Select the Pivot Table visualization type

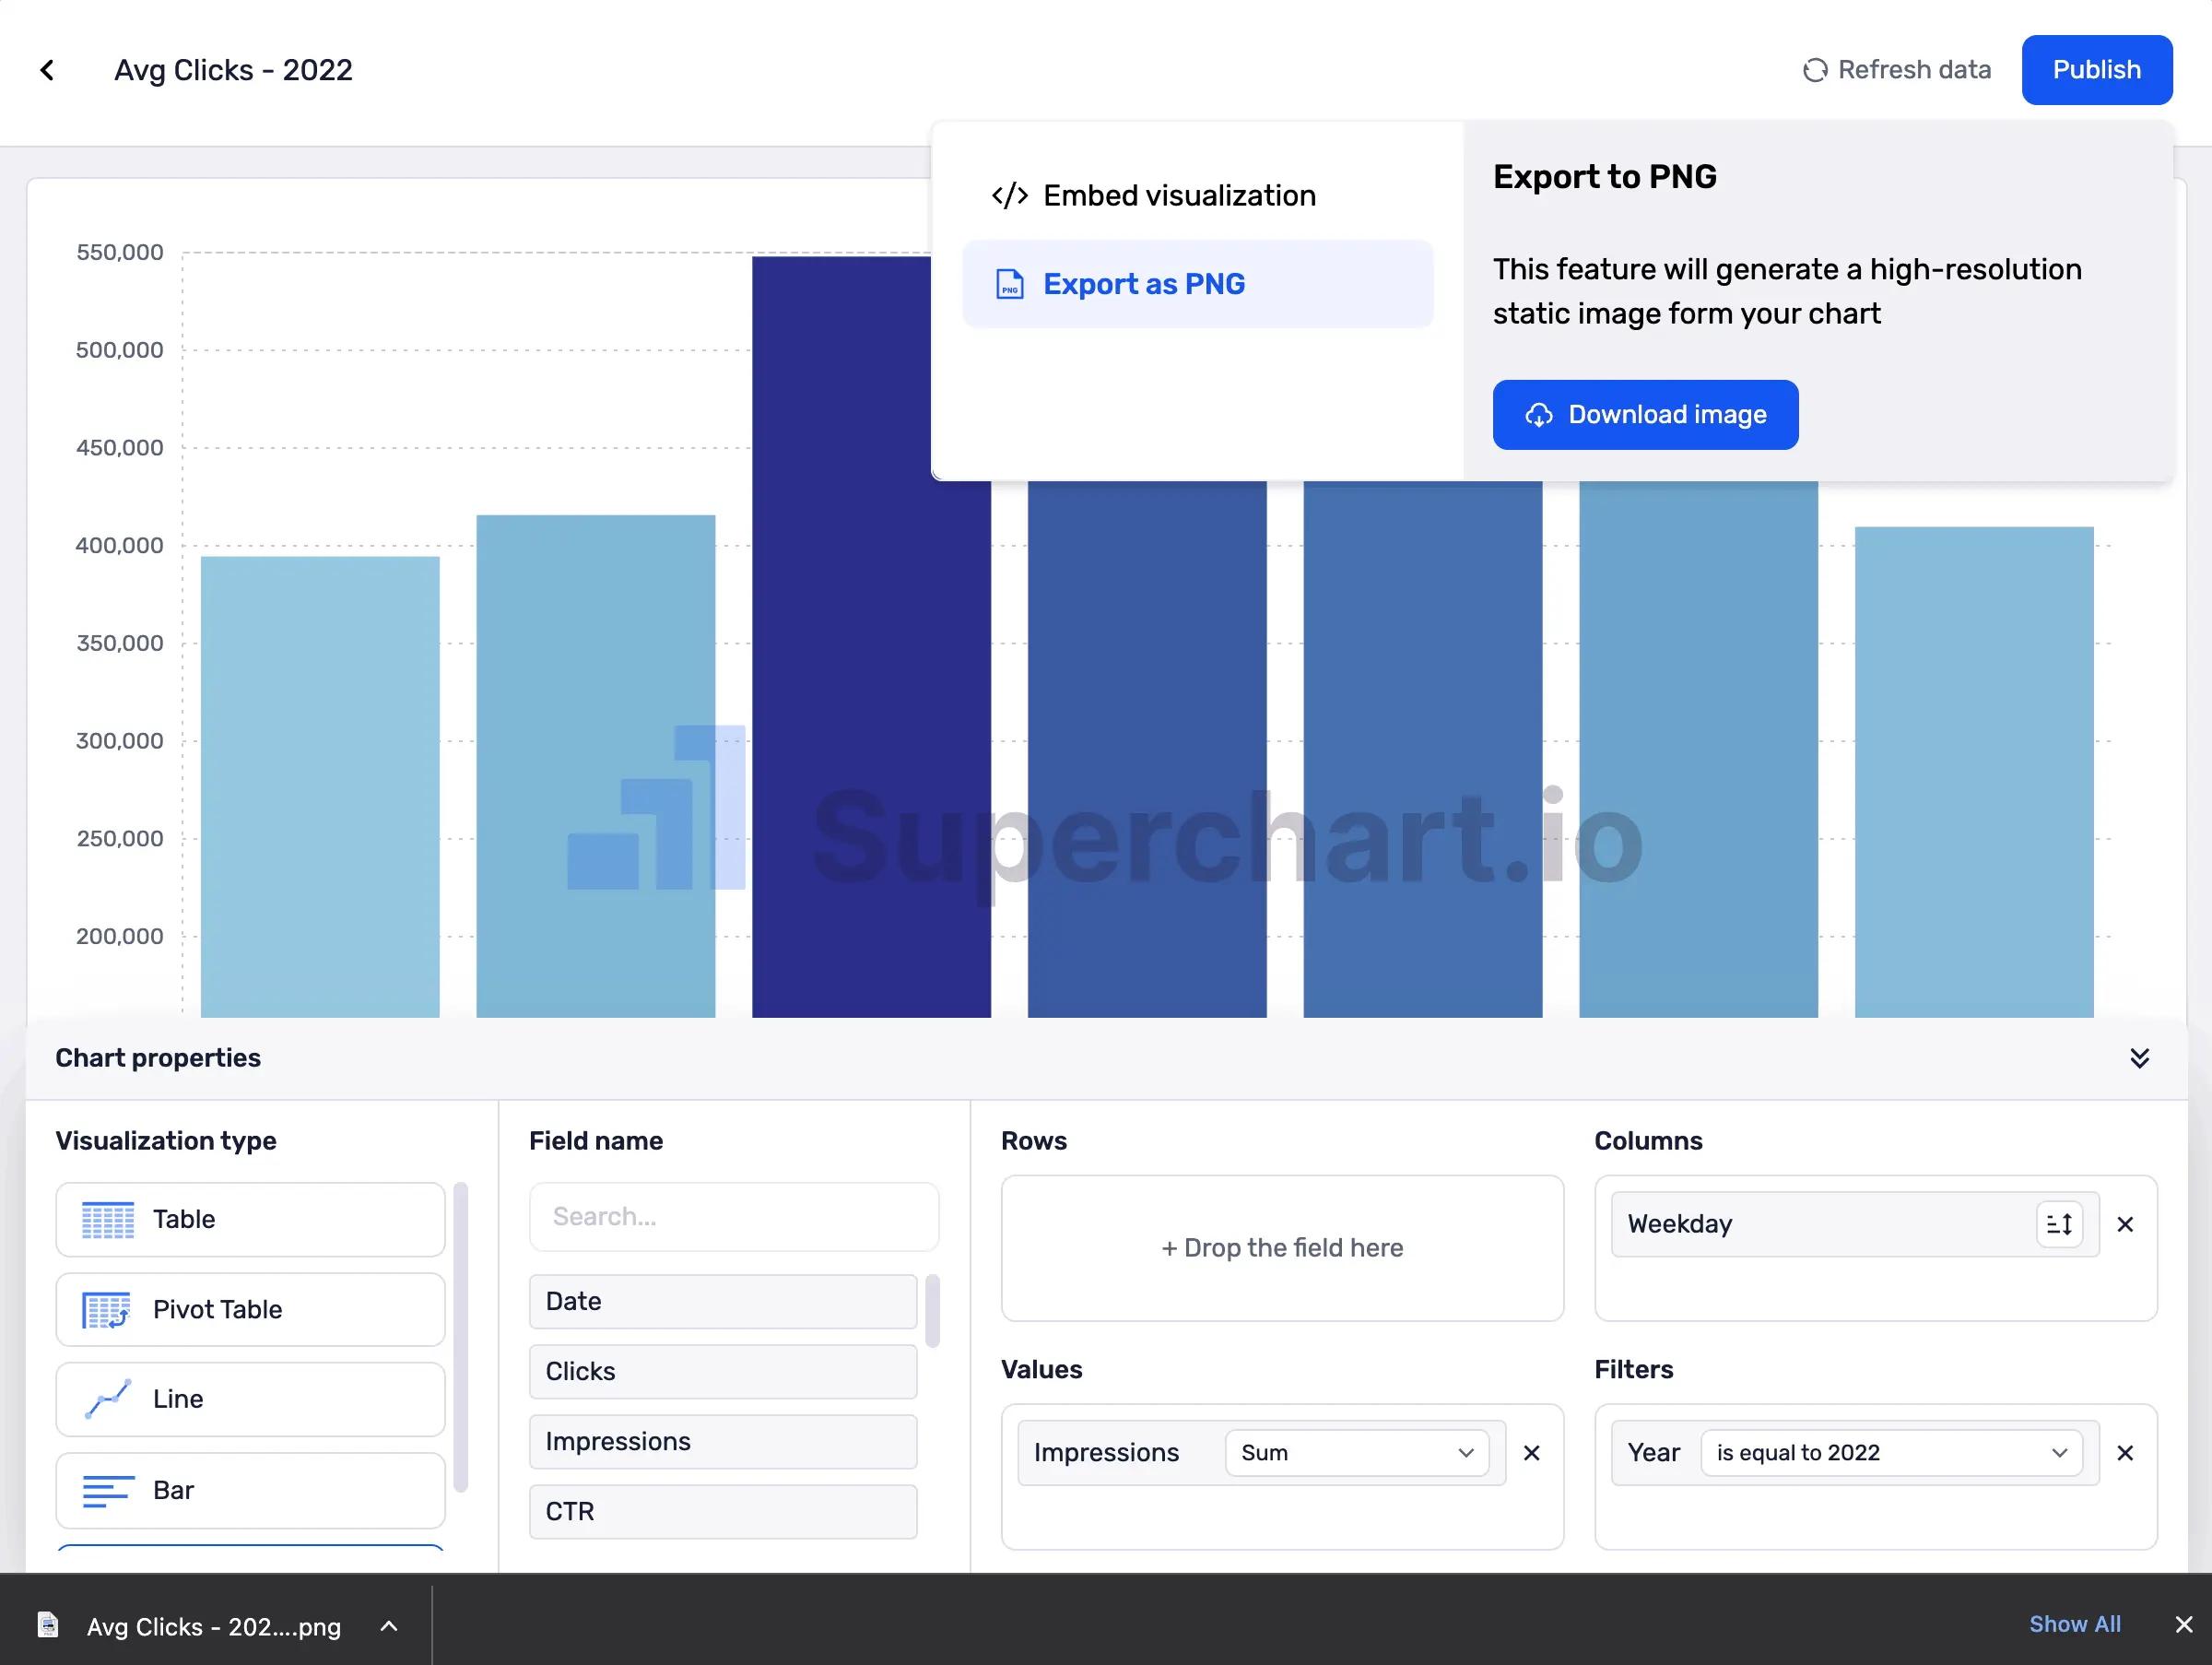point(250,1309)
